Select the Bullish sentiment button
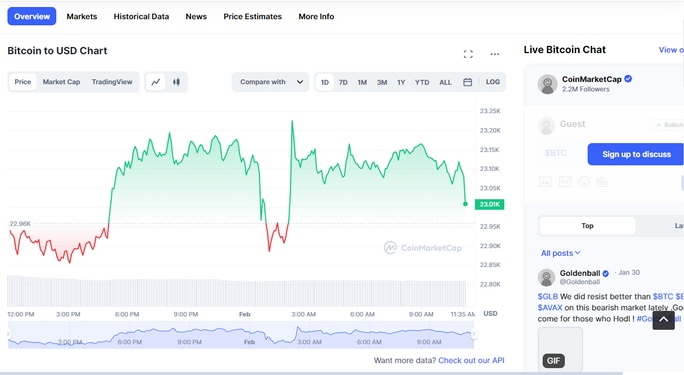This screenshot has width=684, height=375. click(667, 125)
